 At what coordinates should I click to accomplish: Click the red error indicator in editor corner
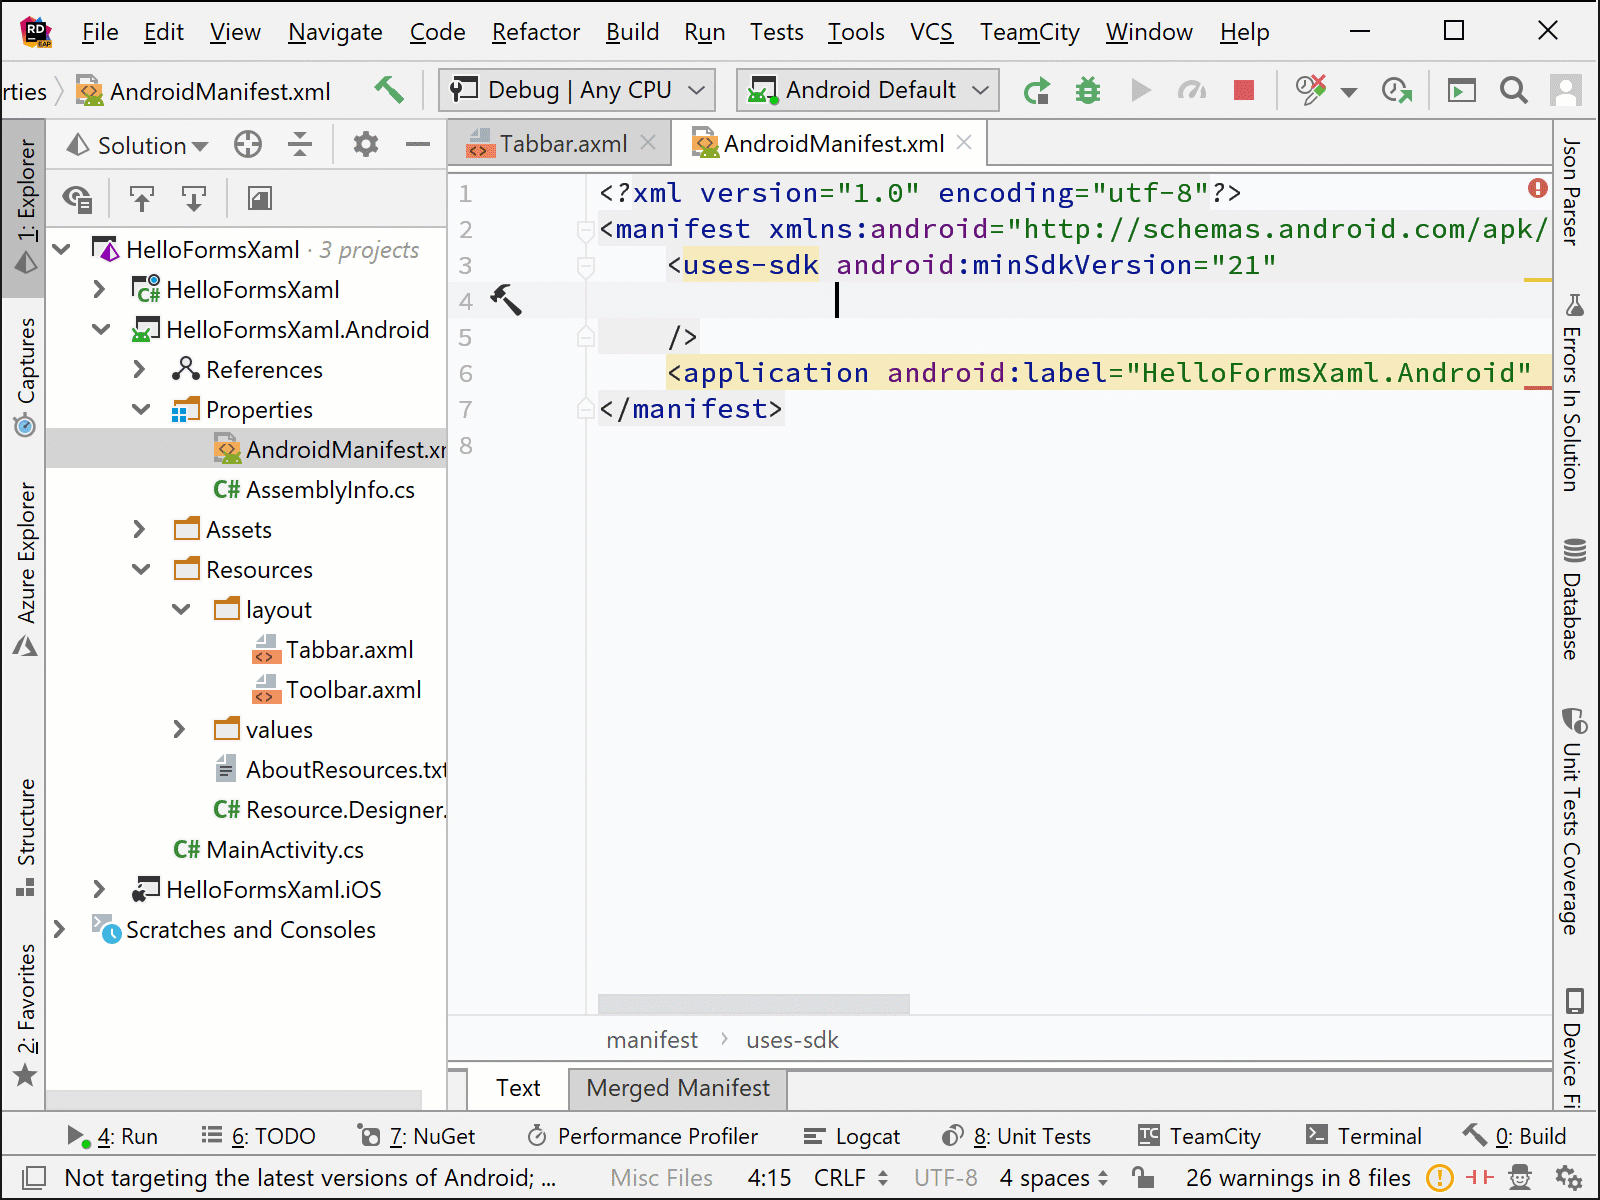pyautogui.click(x=1538, y=188)
